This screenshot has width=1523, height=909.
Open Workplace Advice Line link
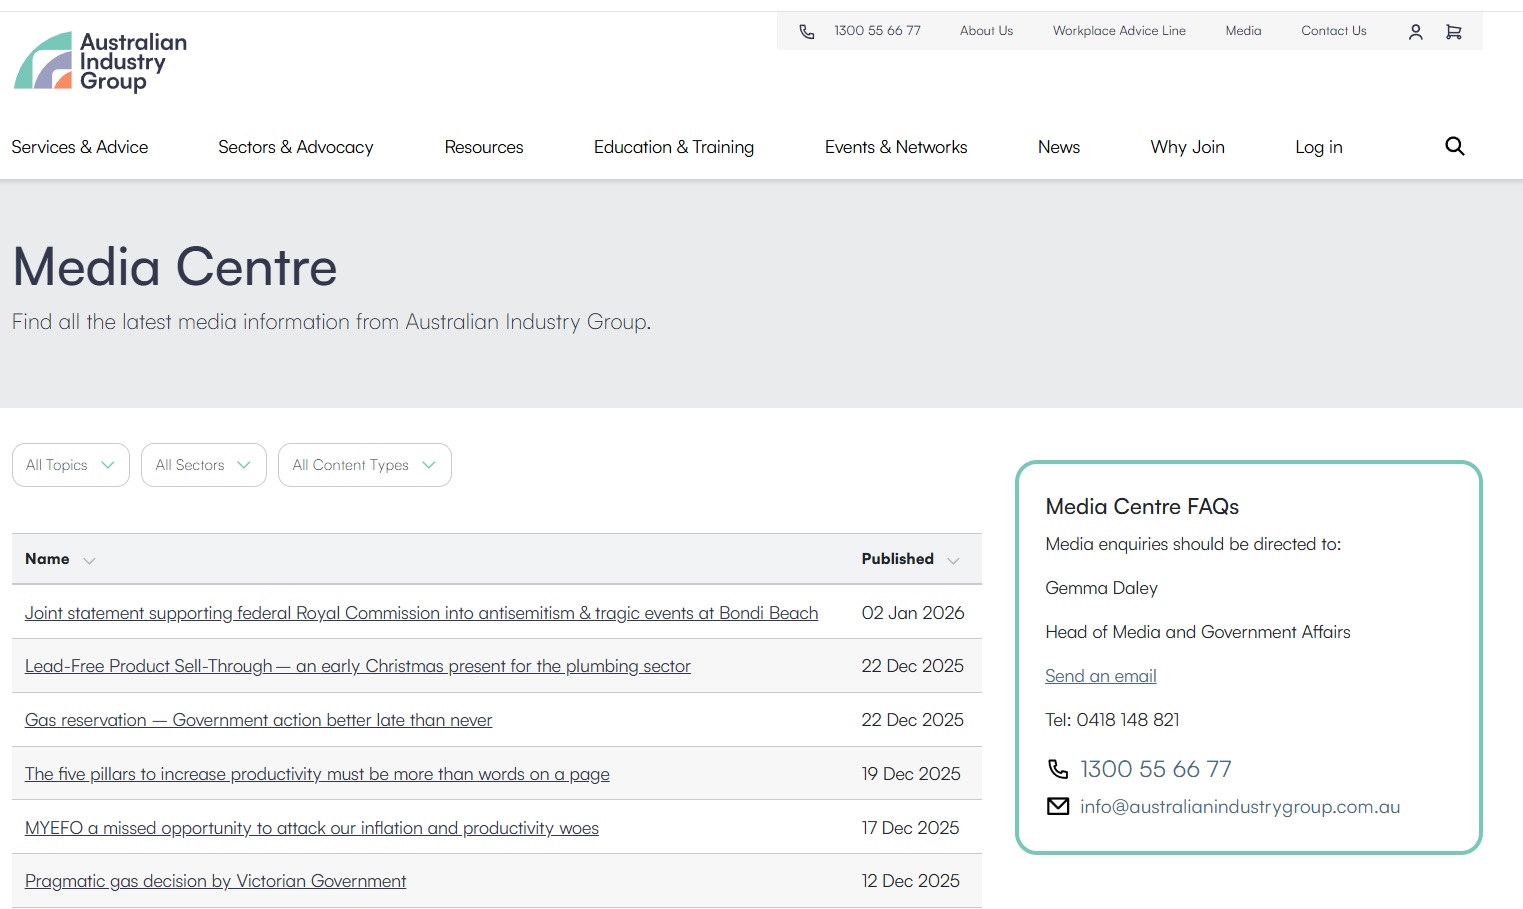(1118, 31)
